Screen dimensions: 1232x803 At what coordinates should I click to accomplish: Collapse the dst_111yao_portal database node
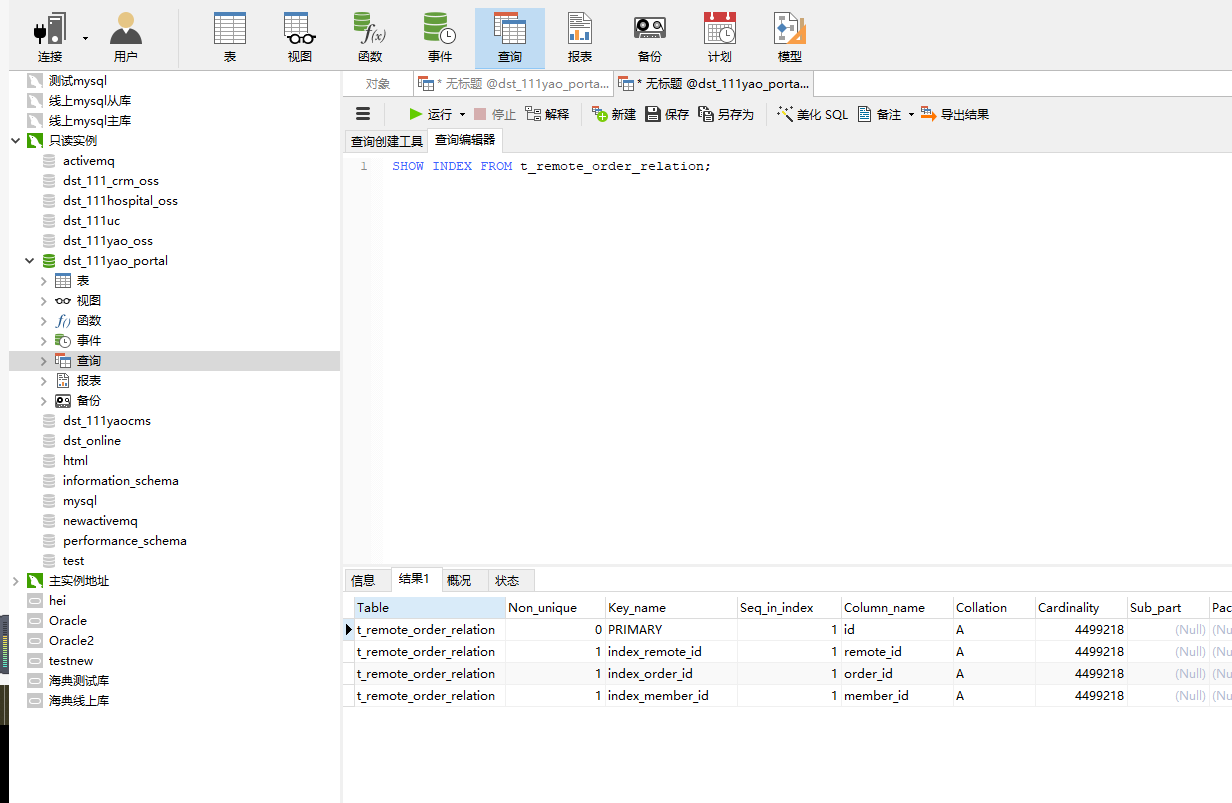pyautogui.click(x=30, y=261)
